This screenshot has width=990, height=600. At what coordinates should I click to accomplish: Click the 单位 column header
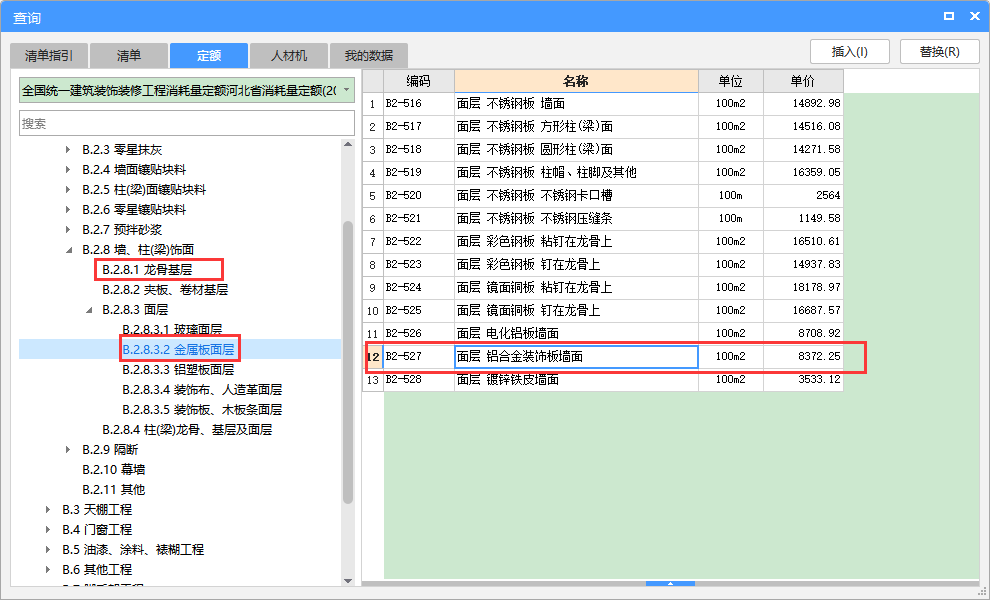(x=731, y=81)
